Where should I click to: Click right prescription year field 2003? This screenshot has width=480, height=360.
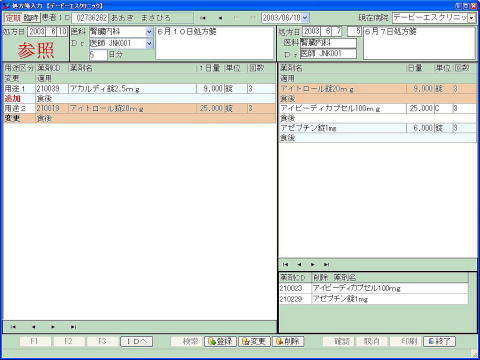click(x=312, y=32)
